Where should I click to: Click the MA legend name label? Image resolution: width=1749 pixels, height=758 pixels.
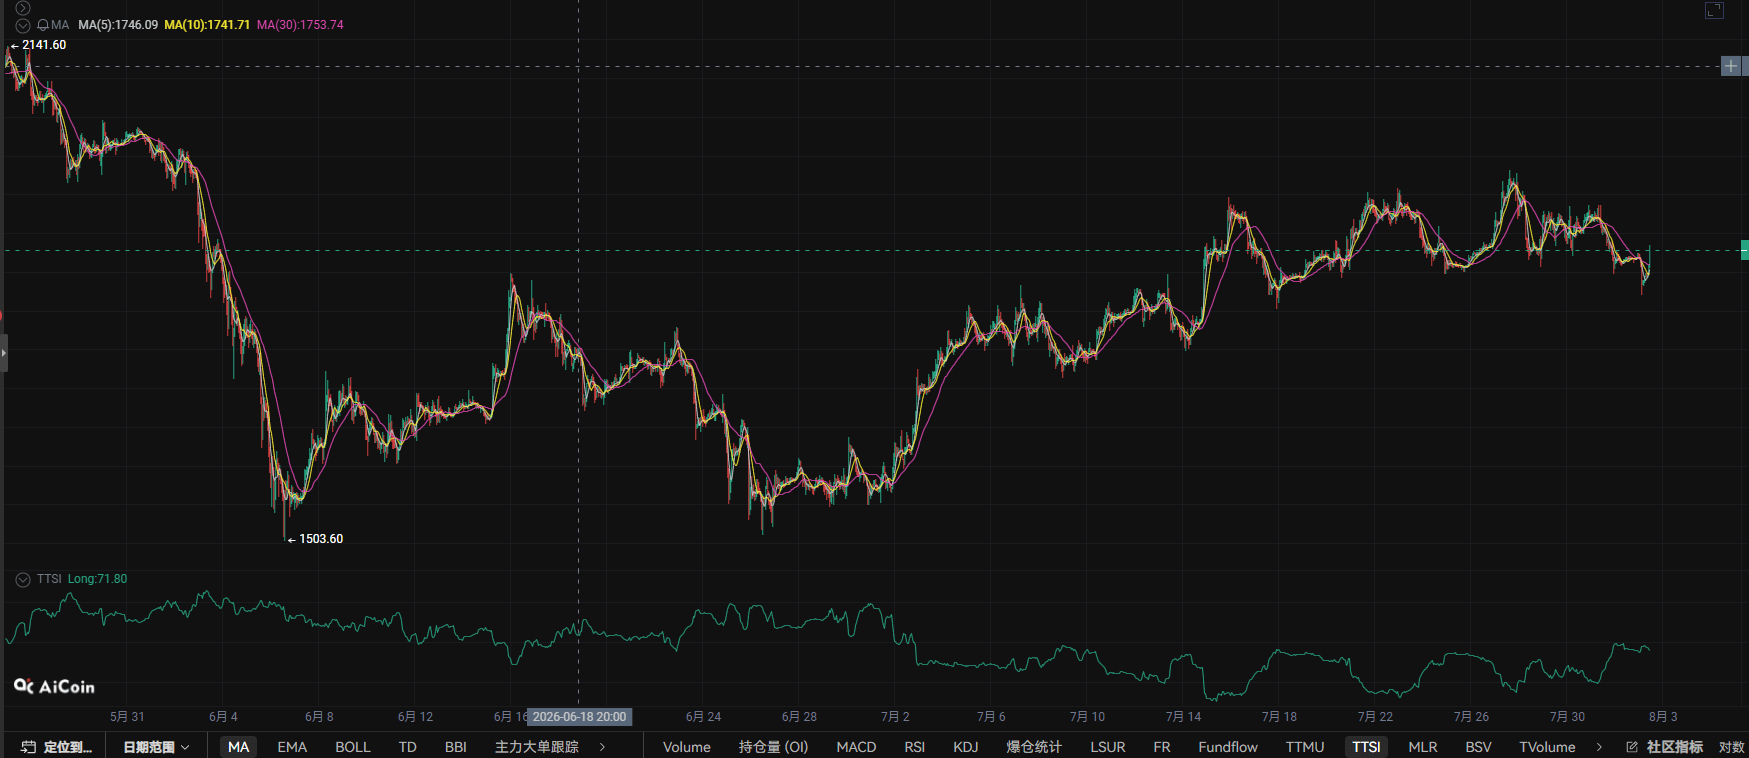[60, 25]
